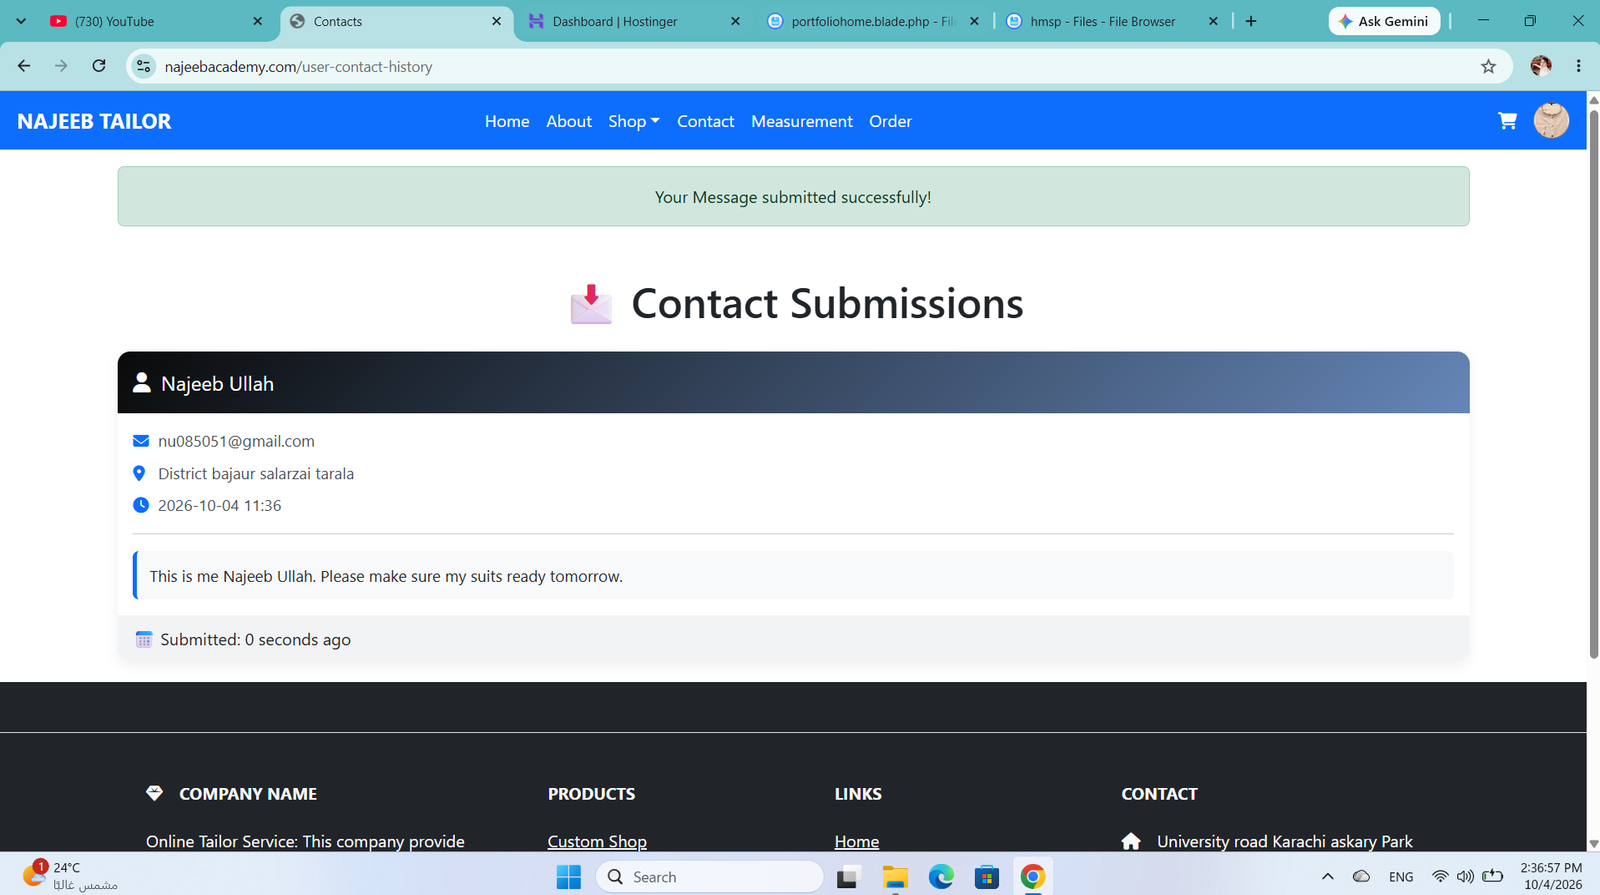Click the NAJEEB TAILOR brand logo
1600x895 pixels.
pos(94,121)
